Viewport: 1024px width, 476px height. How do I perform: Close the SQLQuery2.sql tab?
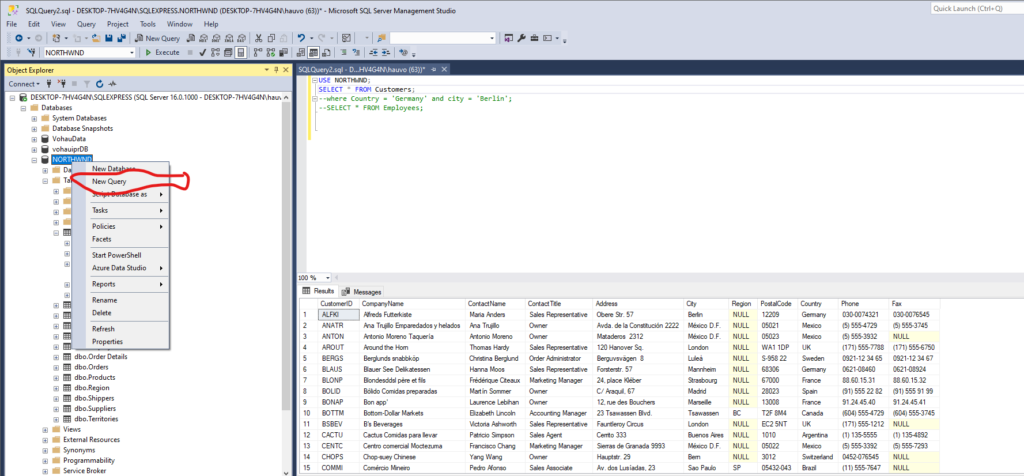tap(443, 69)
